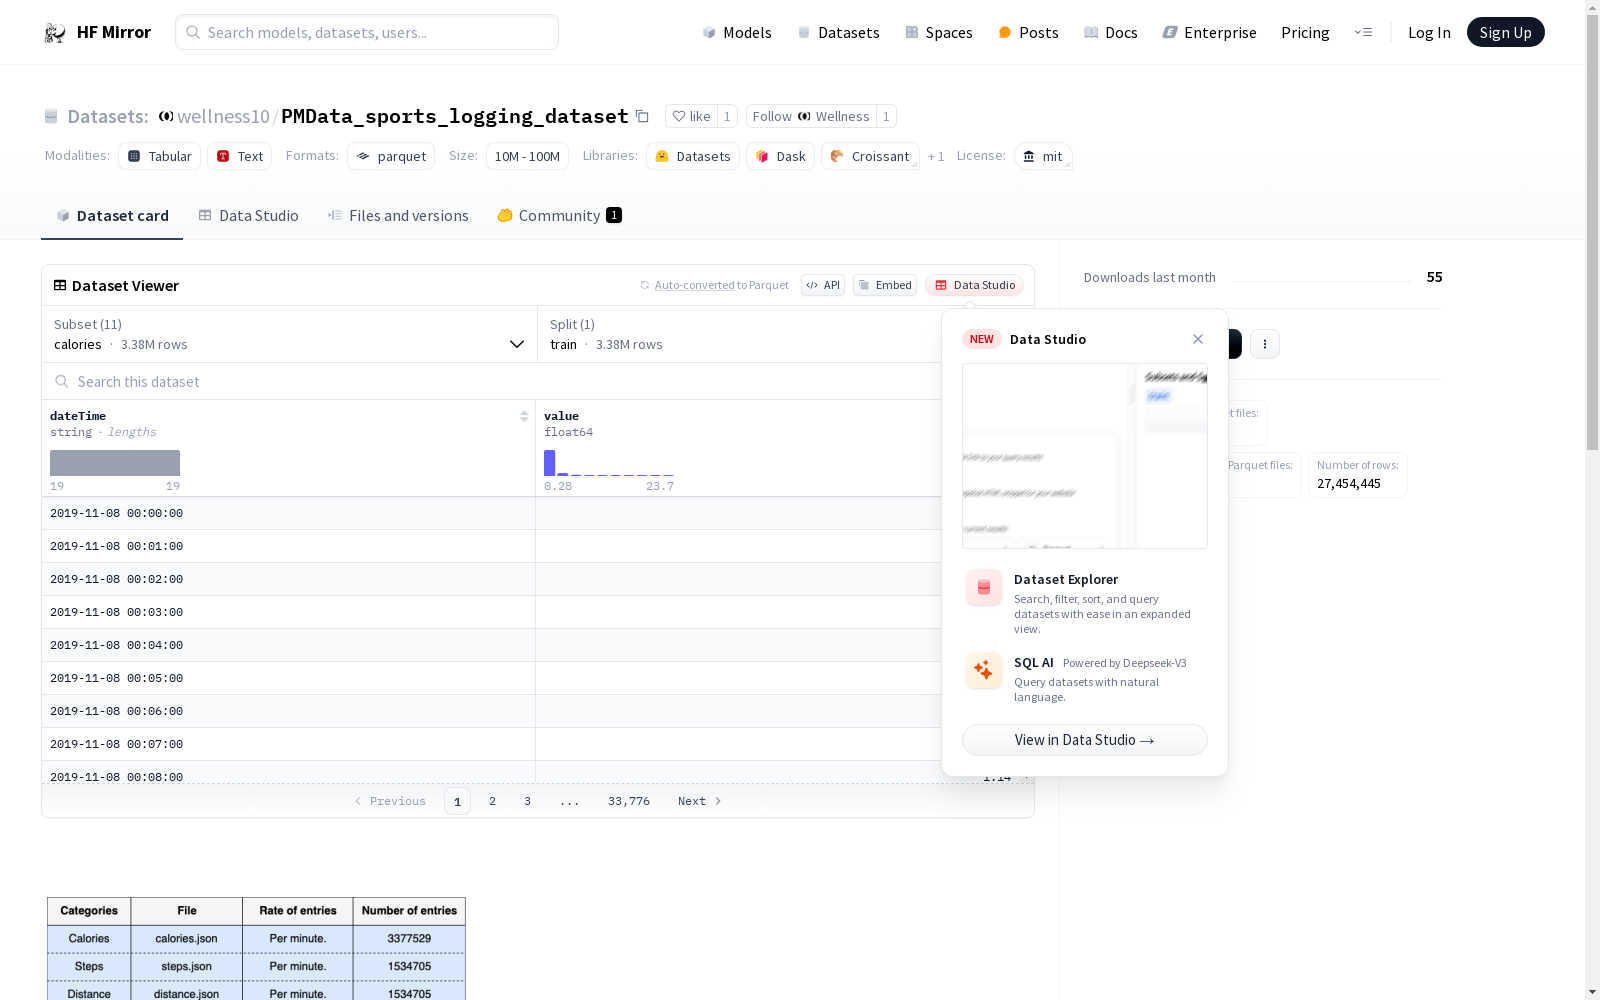Viewport: 1600px width, 1000px height.
Task: Click the Previous page button
Action: coord(390,801)
